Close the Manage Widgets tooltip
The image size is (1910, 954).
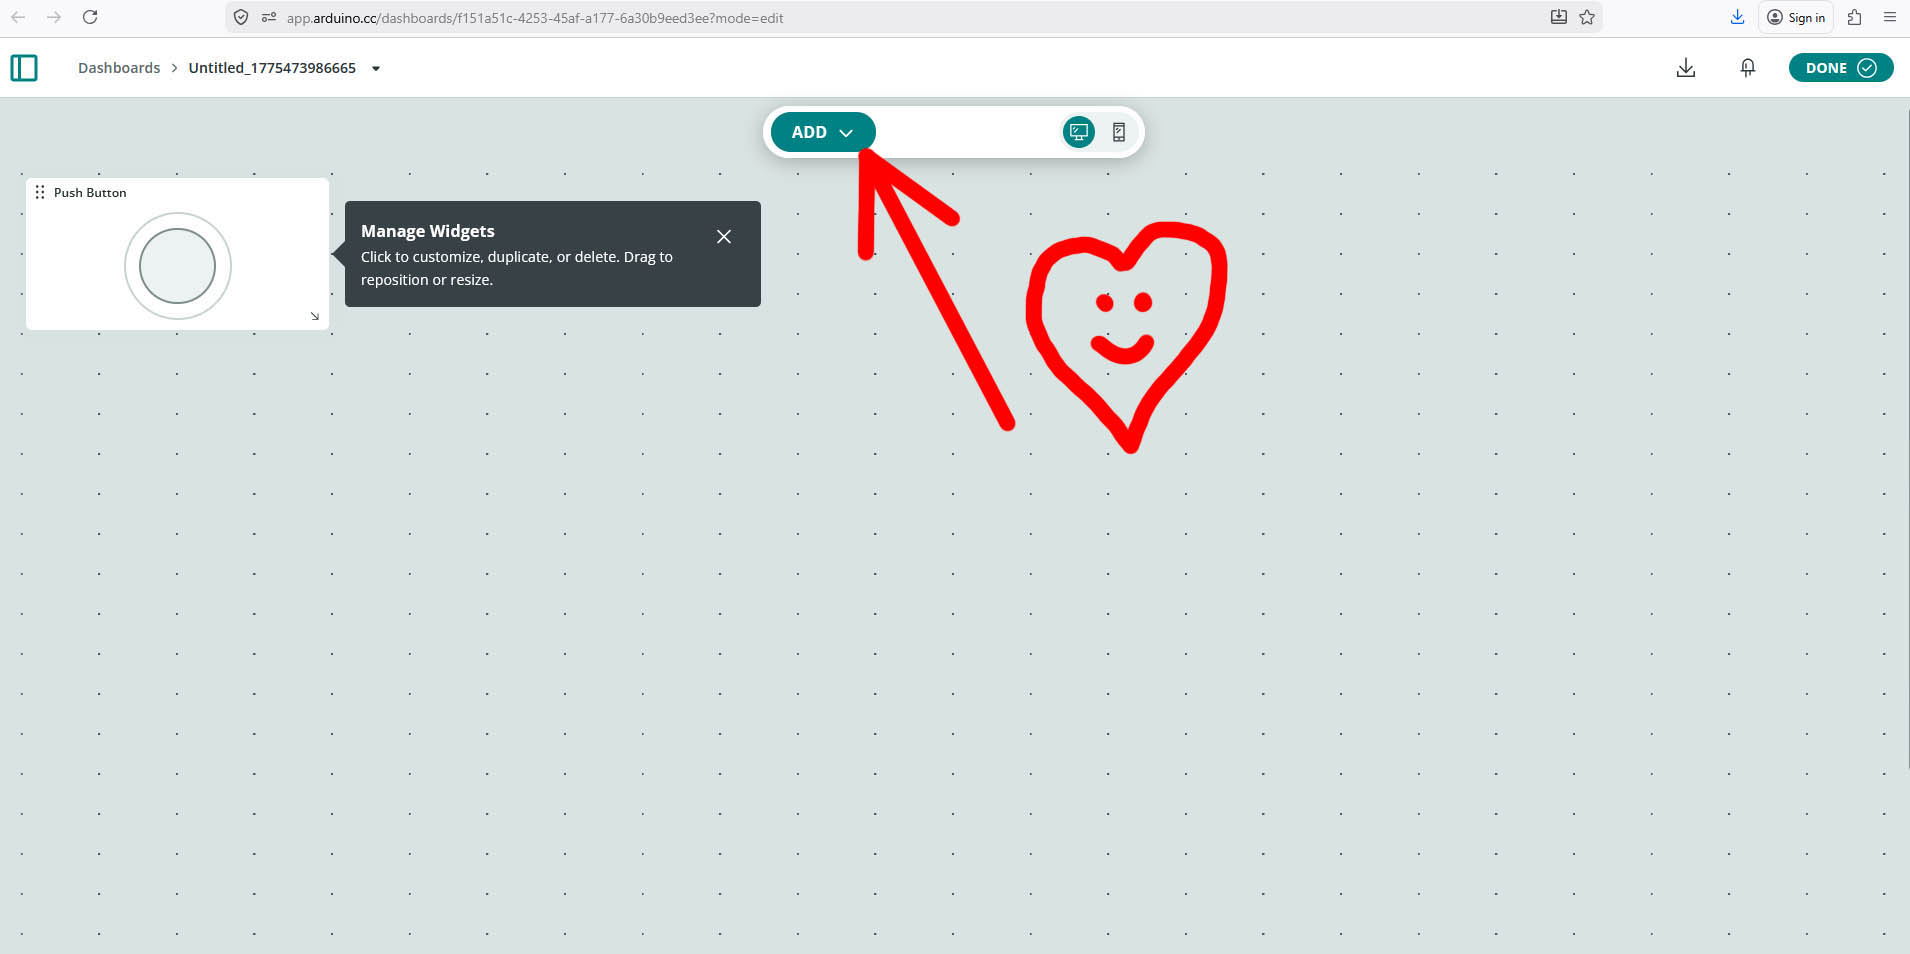724,237
